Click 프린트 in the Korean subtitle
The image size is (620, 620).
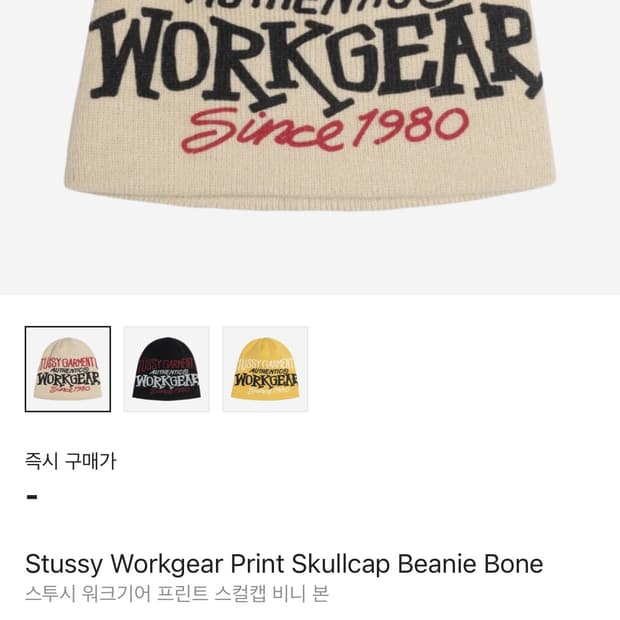pos(182,594)
